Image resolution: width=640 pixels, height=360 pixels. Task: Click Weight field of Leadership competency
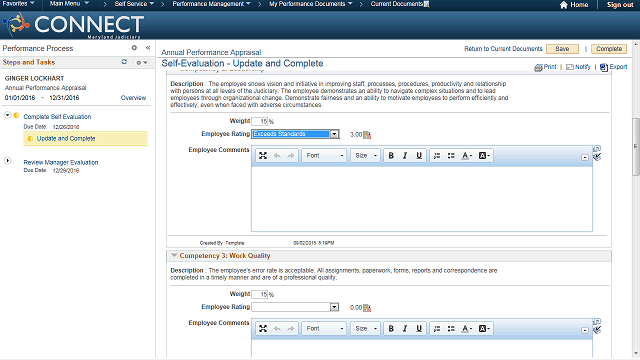coord(260,122)
